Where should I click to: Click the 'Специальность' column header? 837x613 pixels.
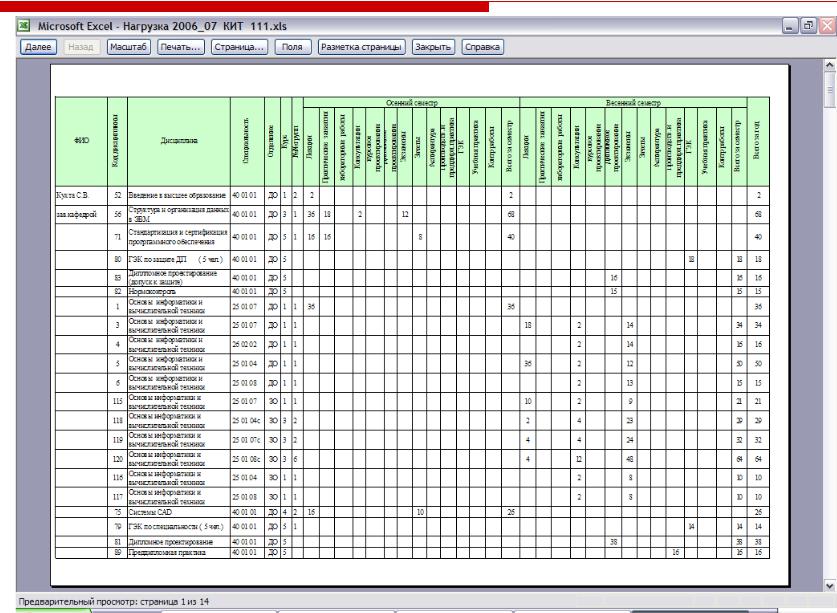[x=247, y=141]
